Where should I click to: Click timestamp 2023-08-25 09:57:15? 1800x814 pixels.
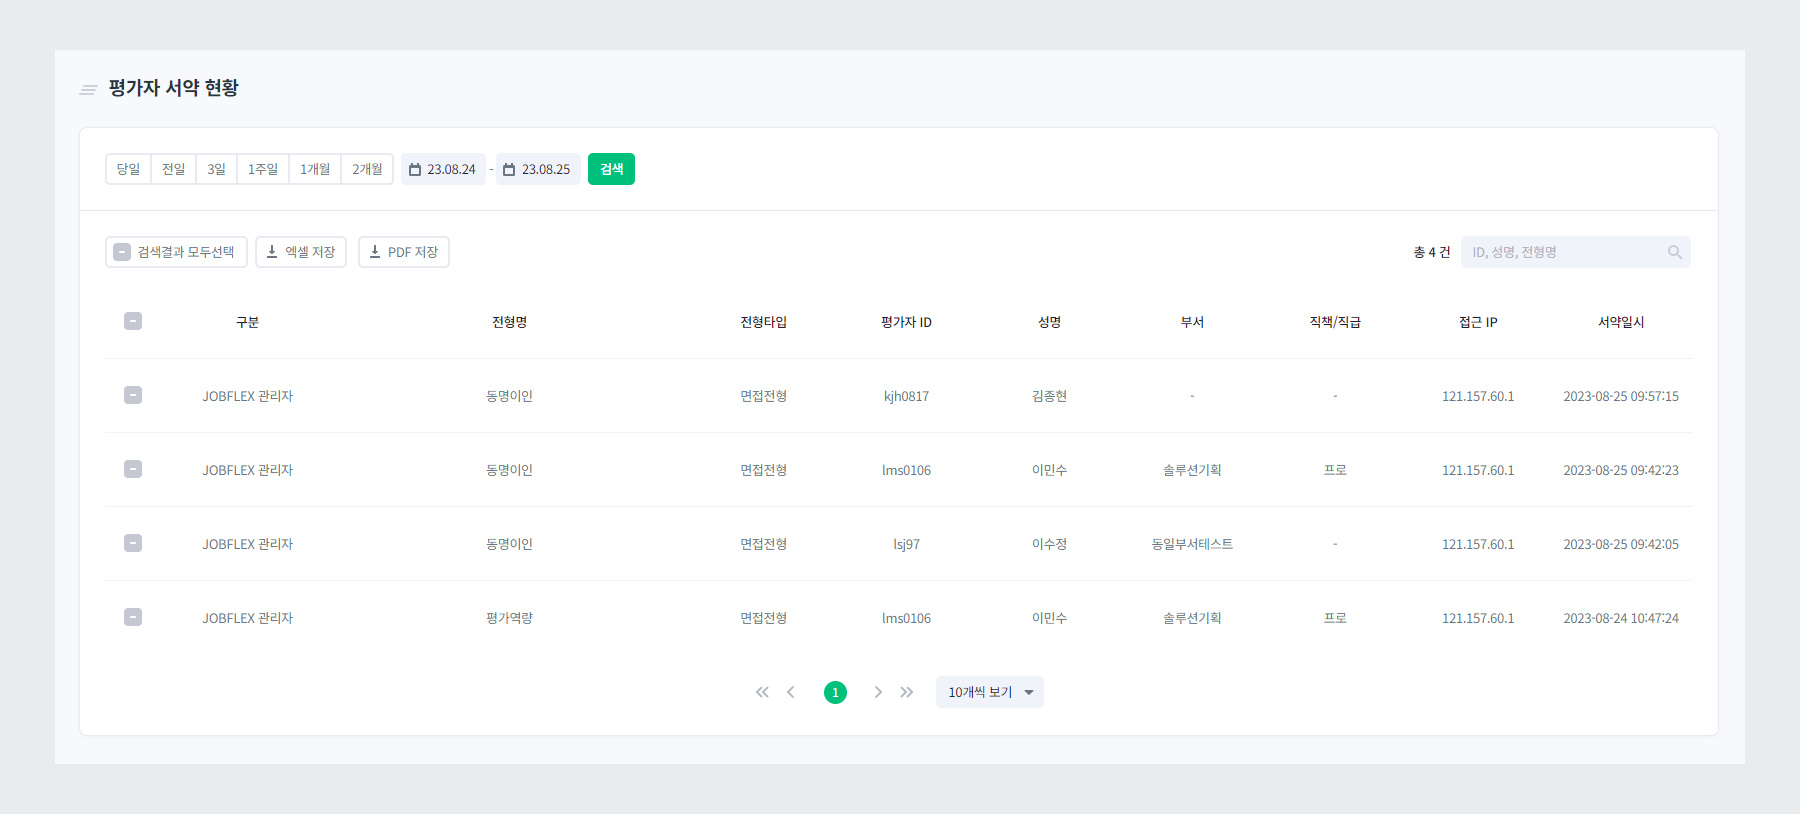click(1621, 396)
